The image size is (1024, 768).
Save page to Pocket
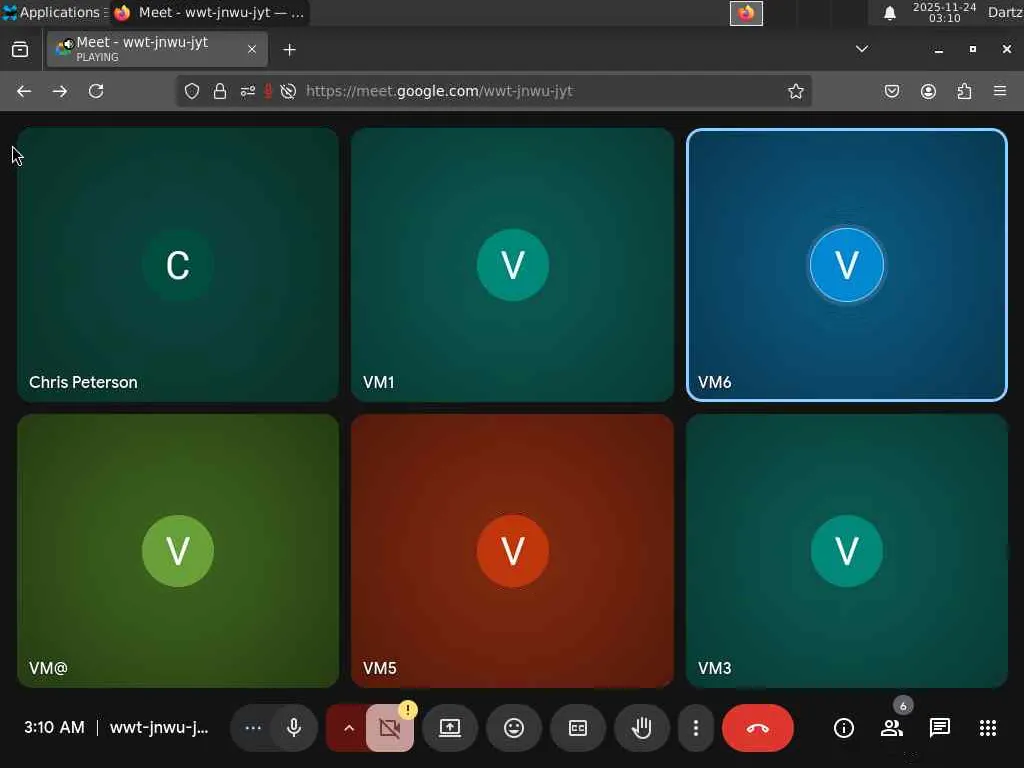coord(892,91)
